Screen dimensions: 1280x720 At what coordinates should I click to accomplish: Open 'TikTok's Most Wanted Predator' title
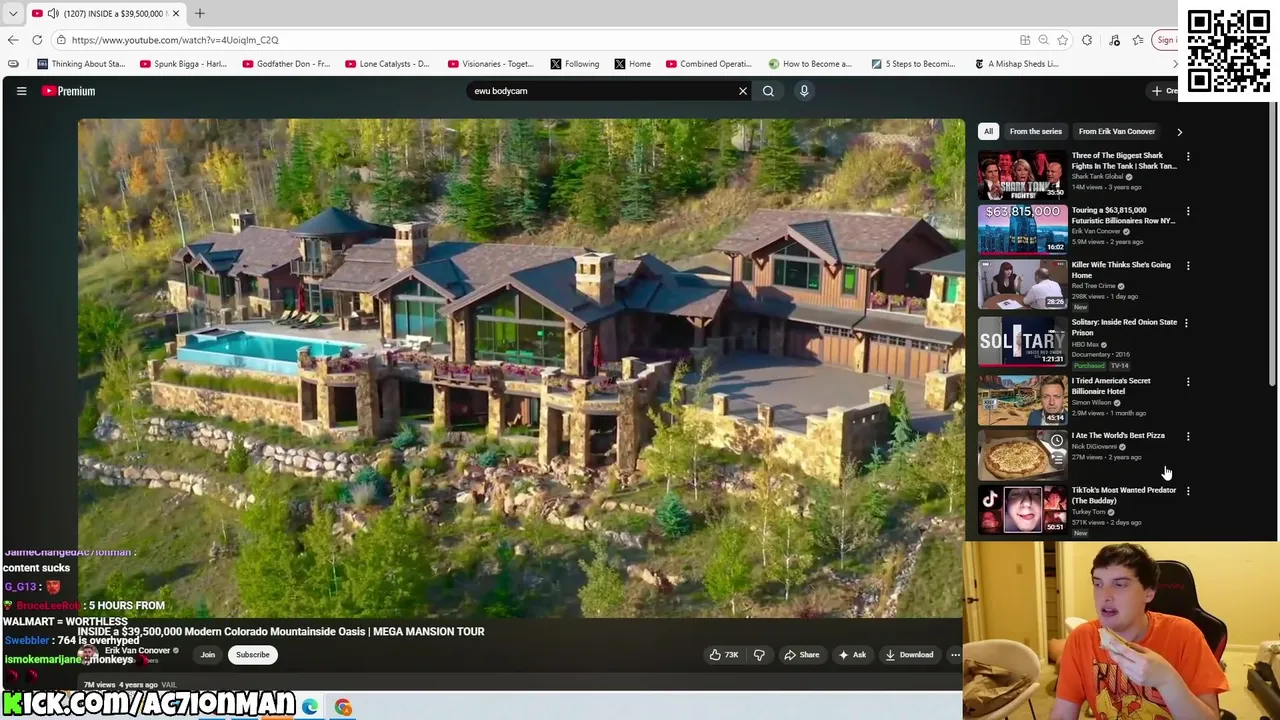click(1124, 495)
